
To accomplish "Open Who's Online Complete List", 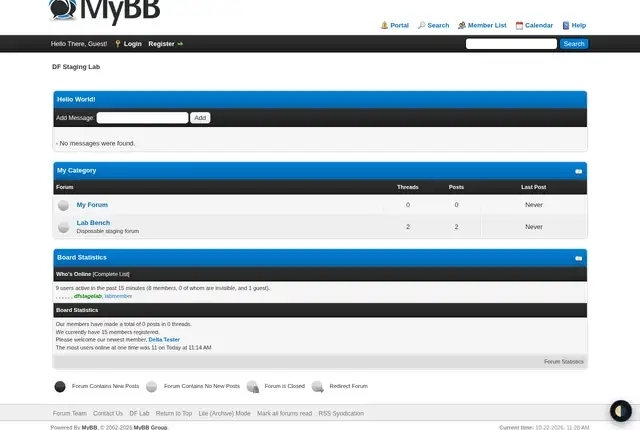I will coord(111,274).
